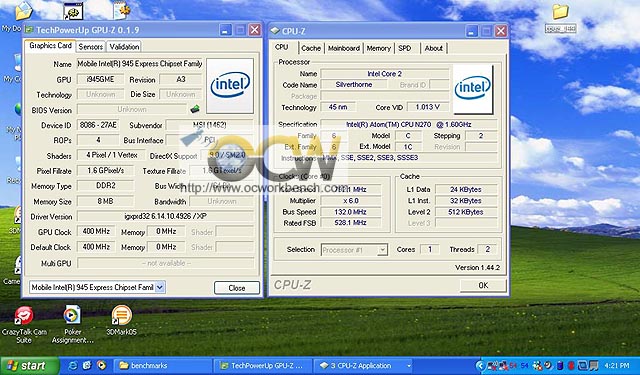640x375 pixels.
Task: Click the Intel logo in GPU-Z window
Action: point(230,86)
